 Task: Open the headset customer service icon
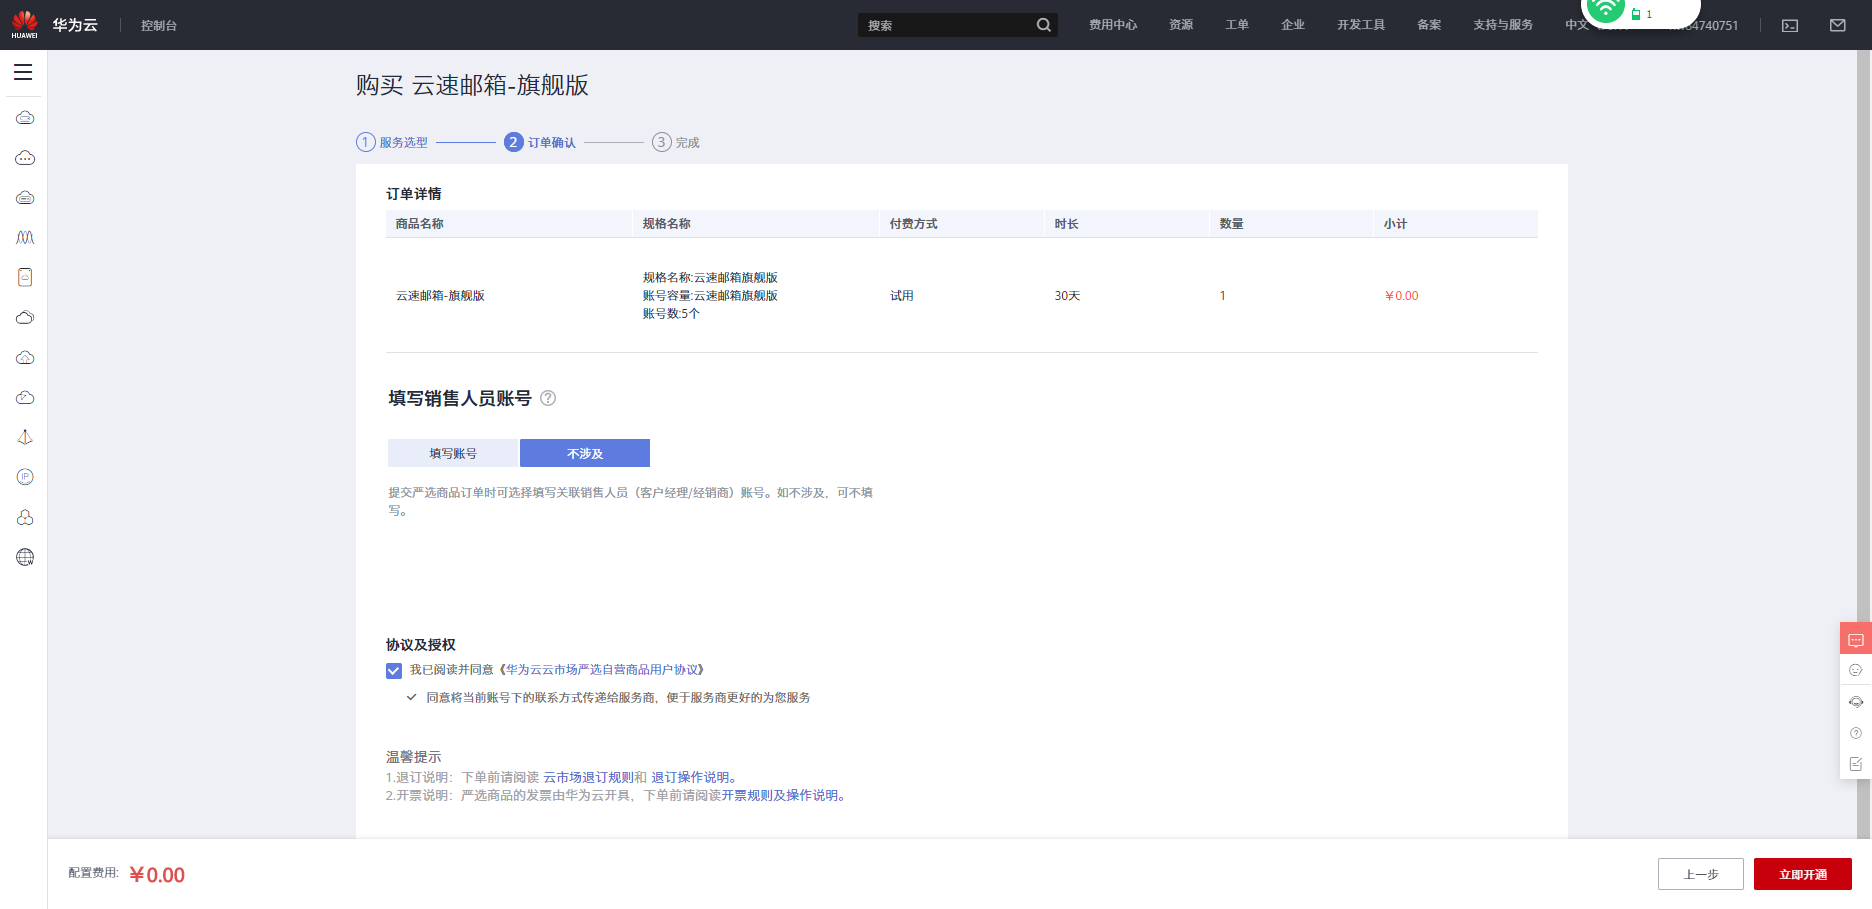[x=1856, y=702]
